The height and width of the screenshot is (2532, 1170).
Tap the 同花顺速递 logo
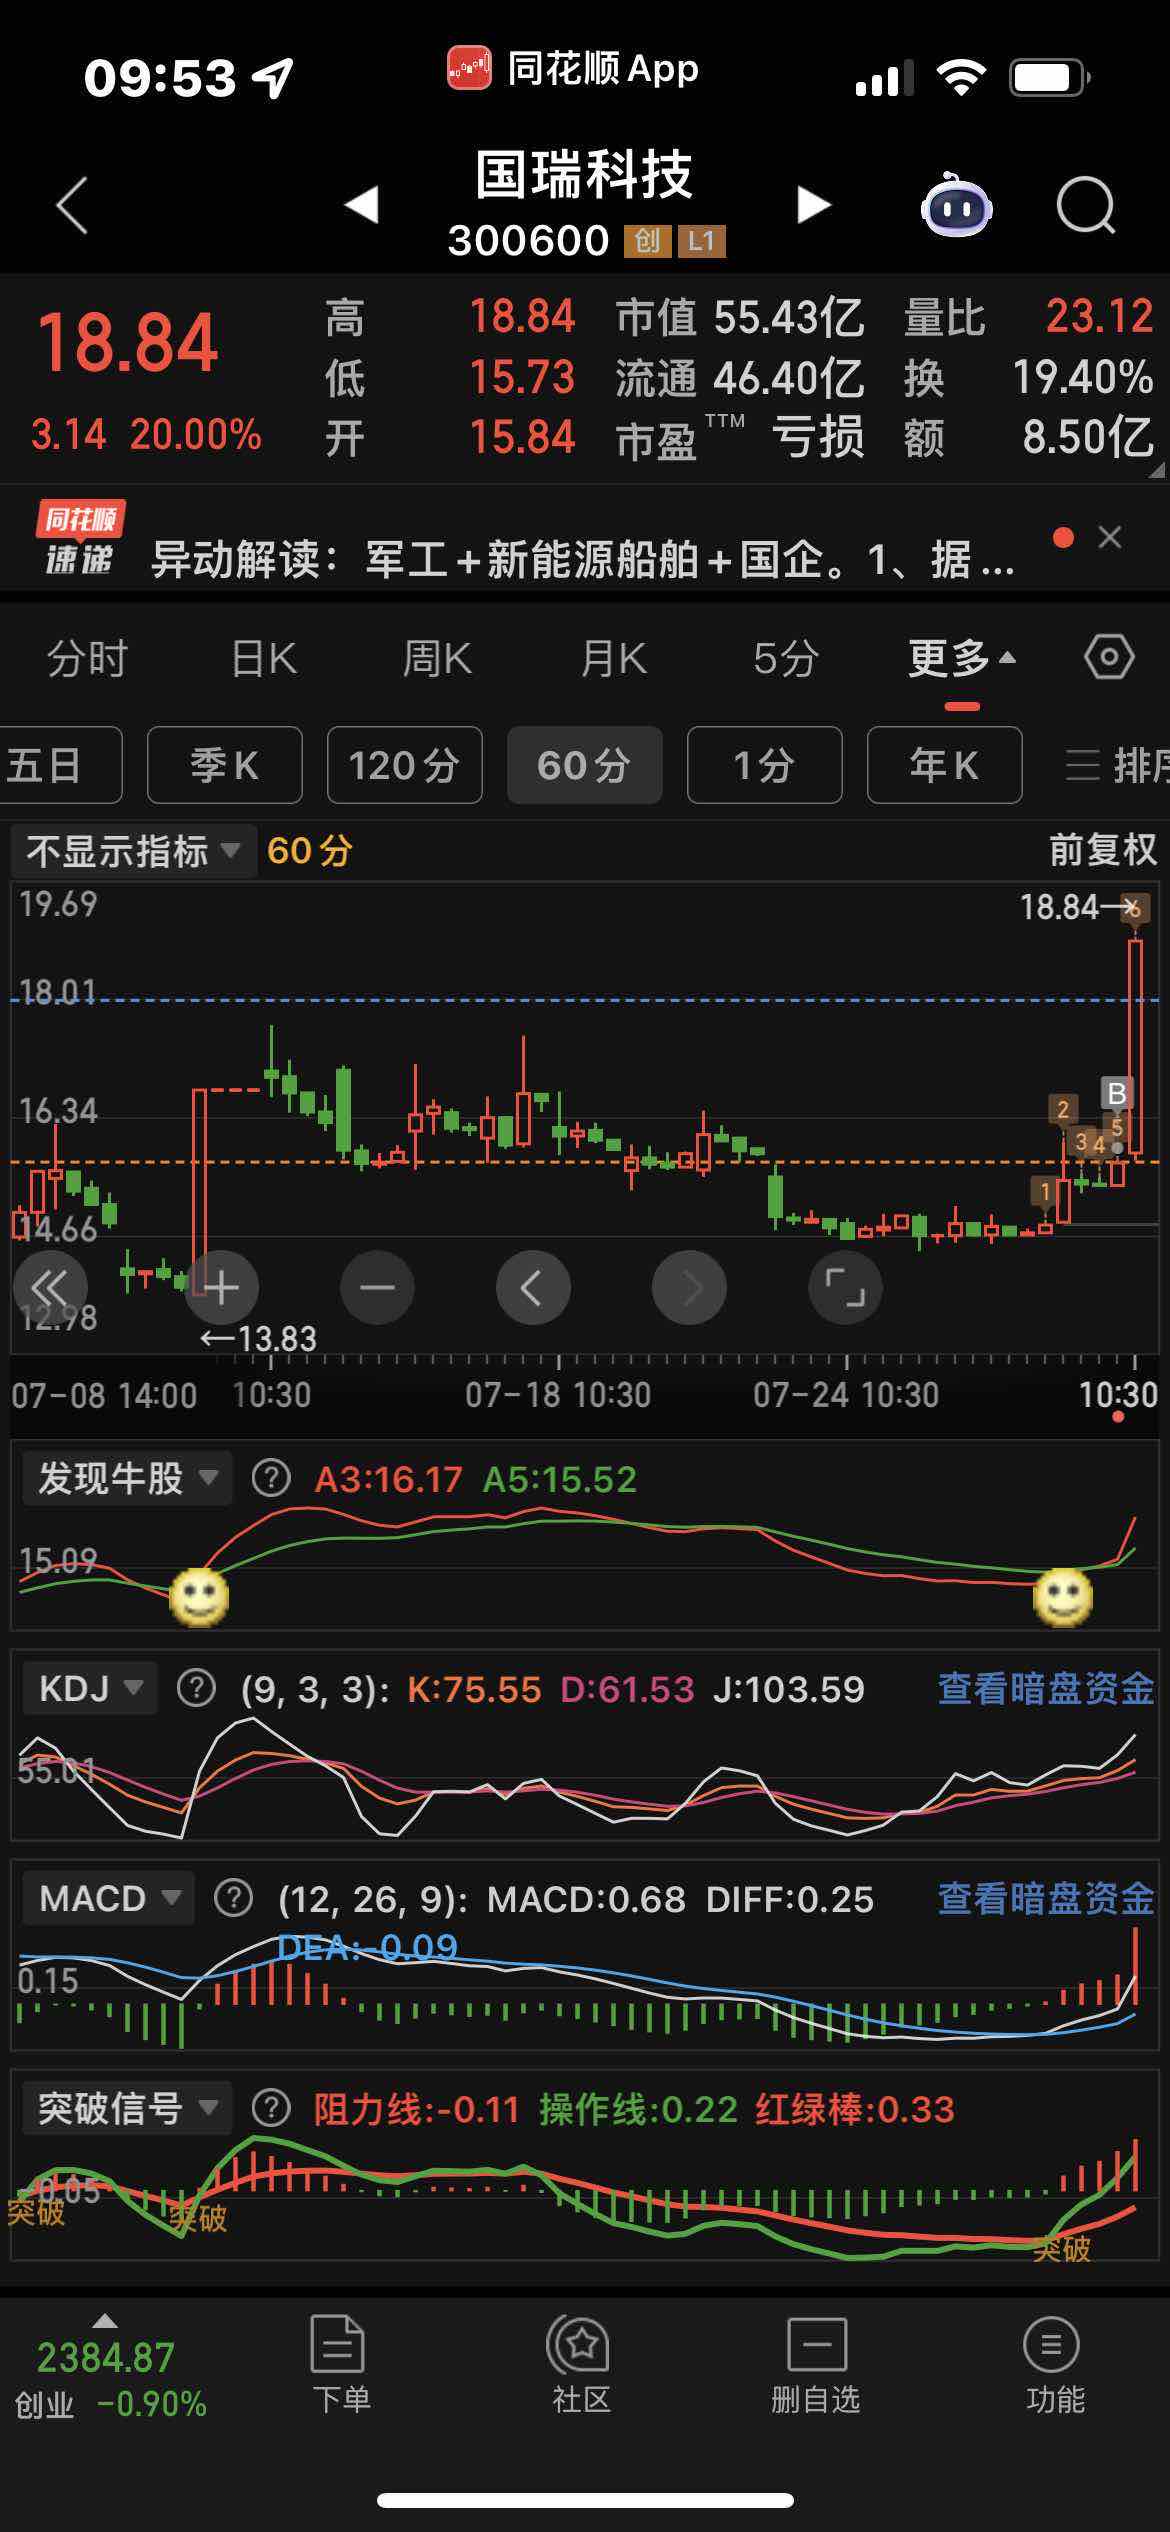[x=79, y=540]
